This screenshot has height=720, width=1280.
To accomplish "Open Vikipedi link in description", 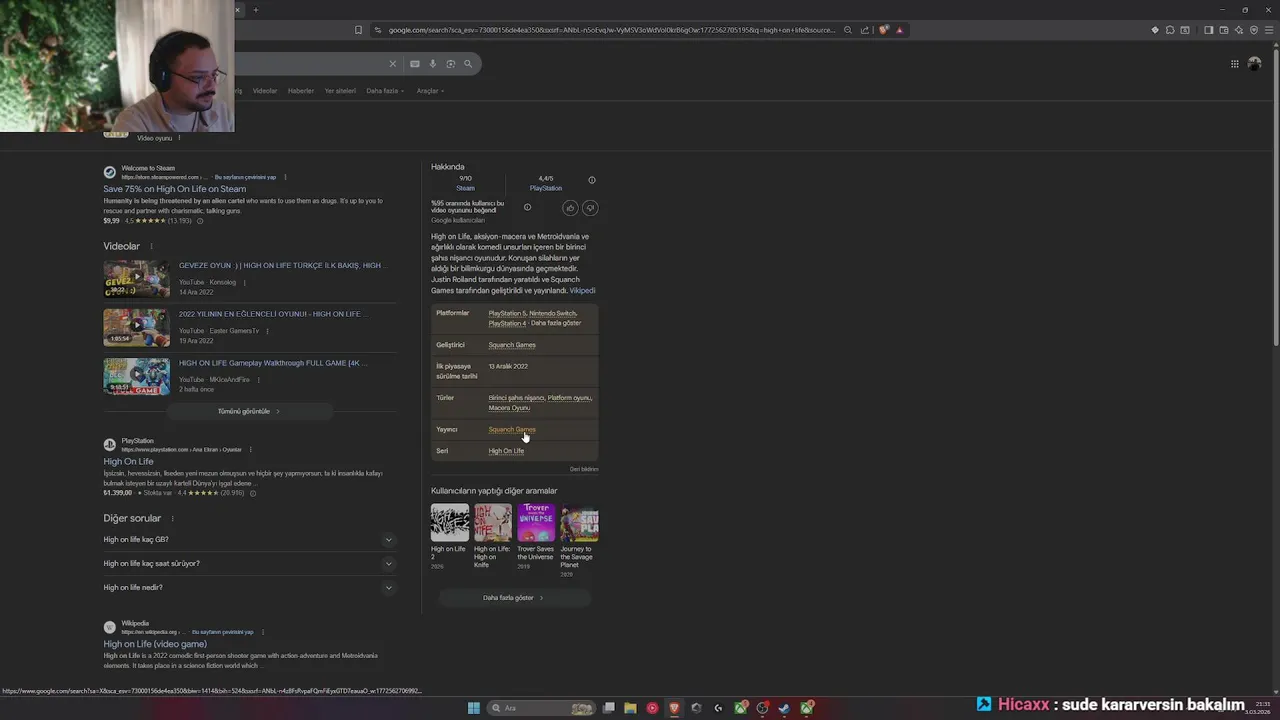I will (x=582, y=291).
